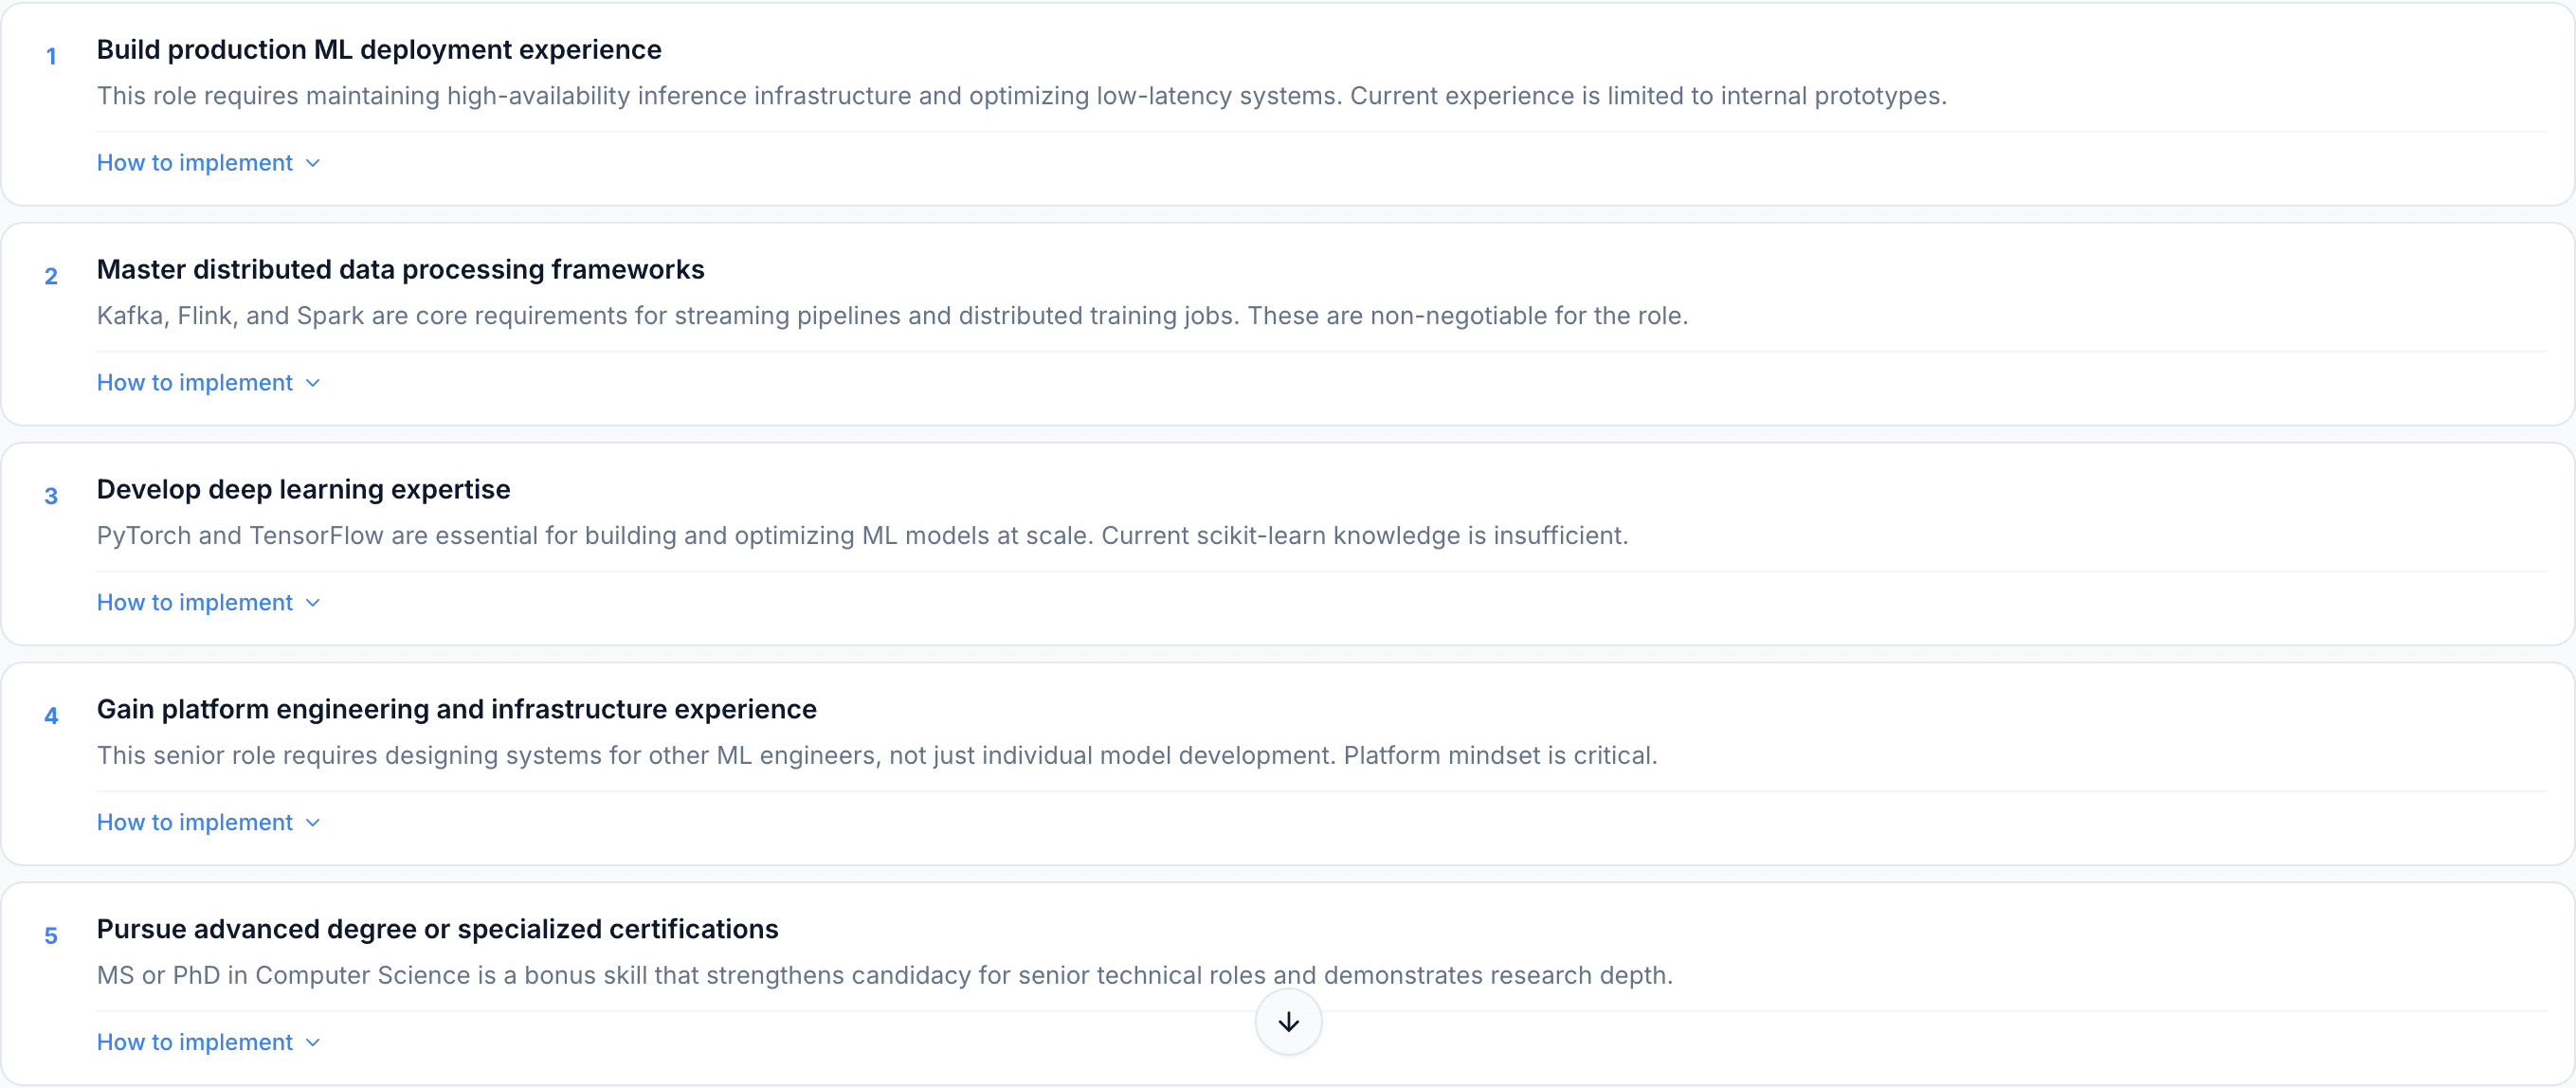Select the Master distributed data processing frameworks heading

pos(400,270)
